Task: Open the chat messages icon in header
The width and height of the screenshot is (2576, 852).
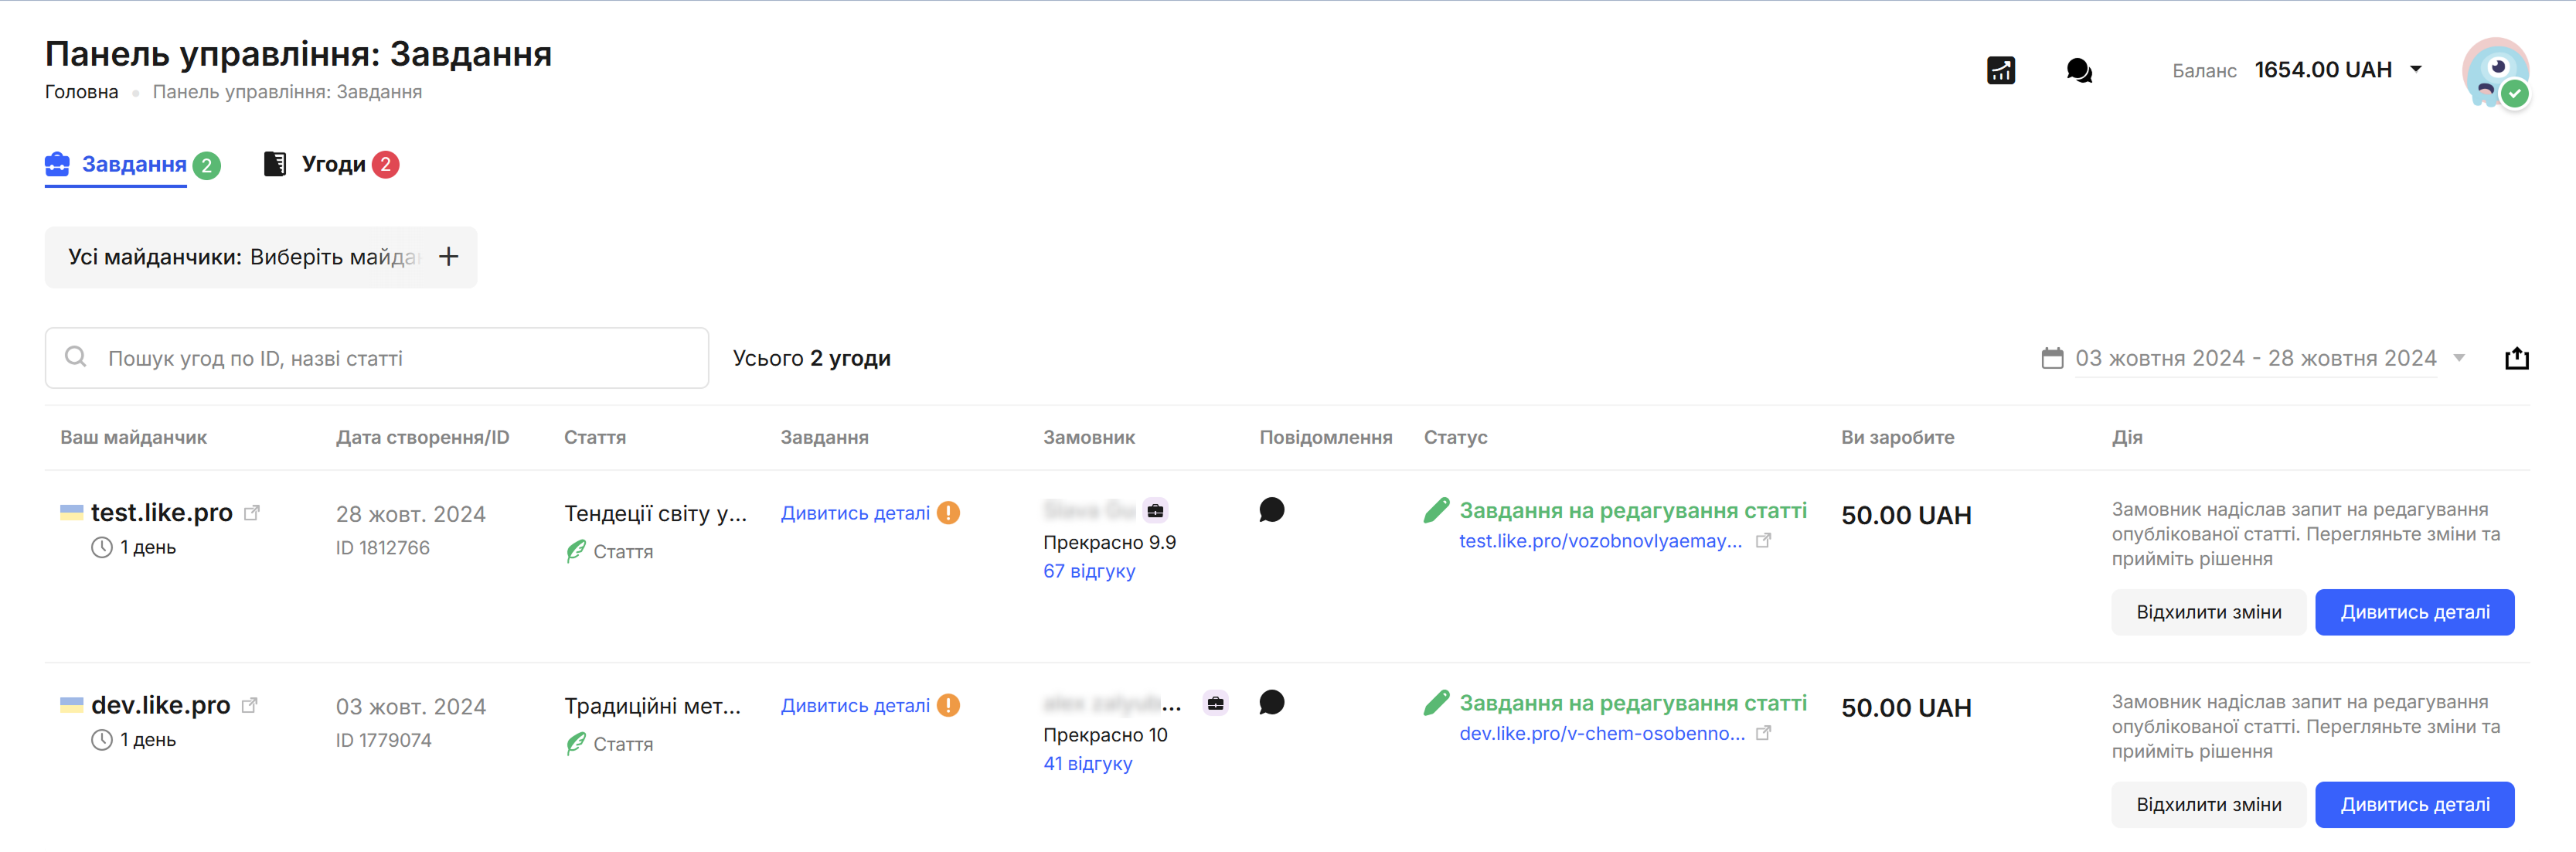Action: [2078, 70]
